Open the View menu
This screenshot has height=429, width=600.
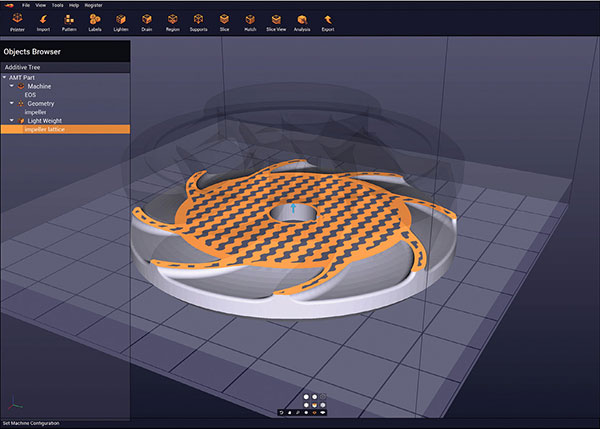(x=40, y=5)
